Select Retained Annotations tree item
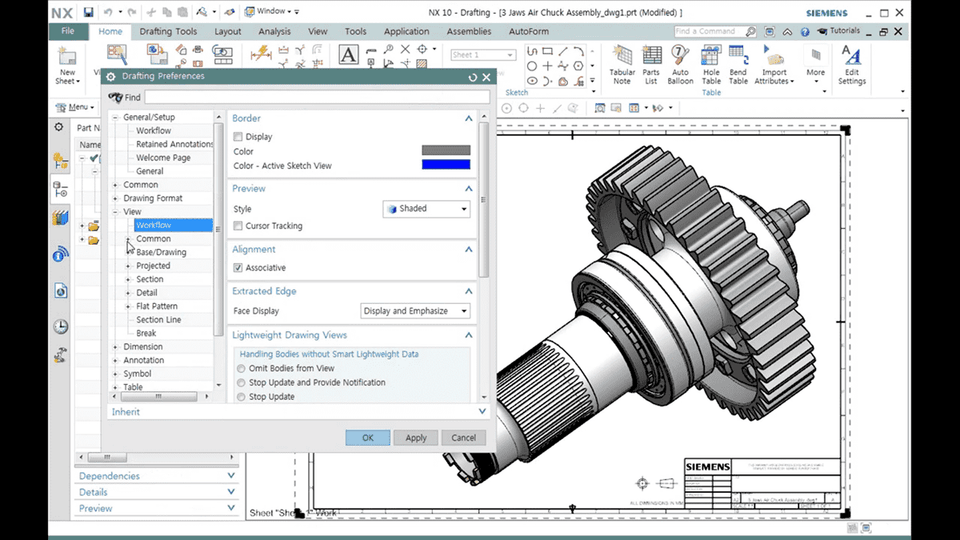 pos(174,144)
